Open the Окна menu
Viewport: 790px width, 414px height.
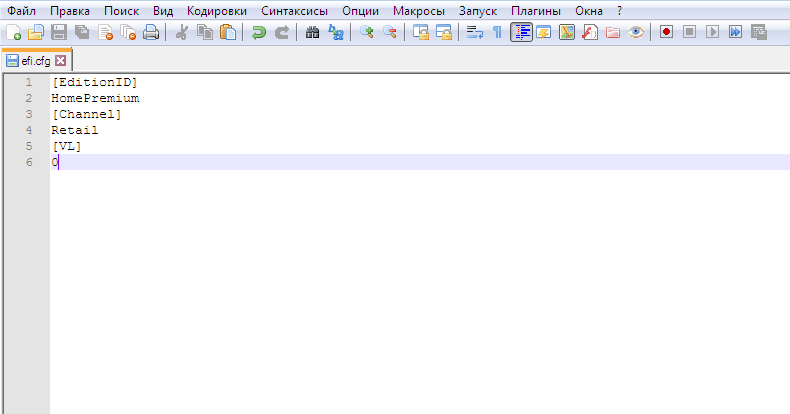589,11
